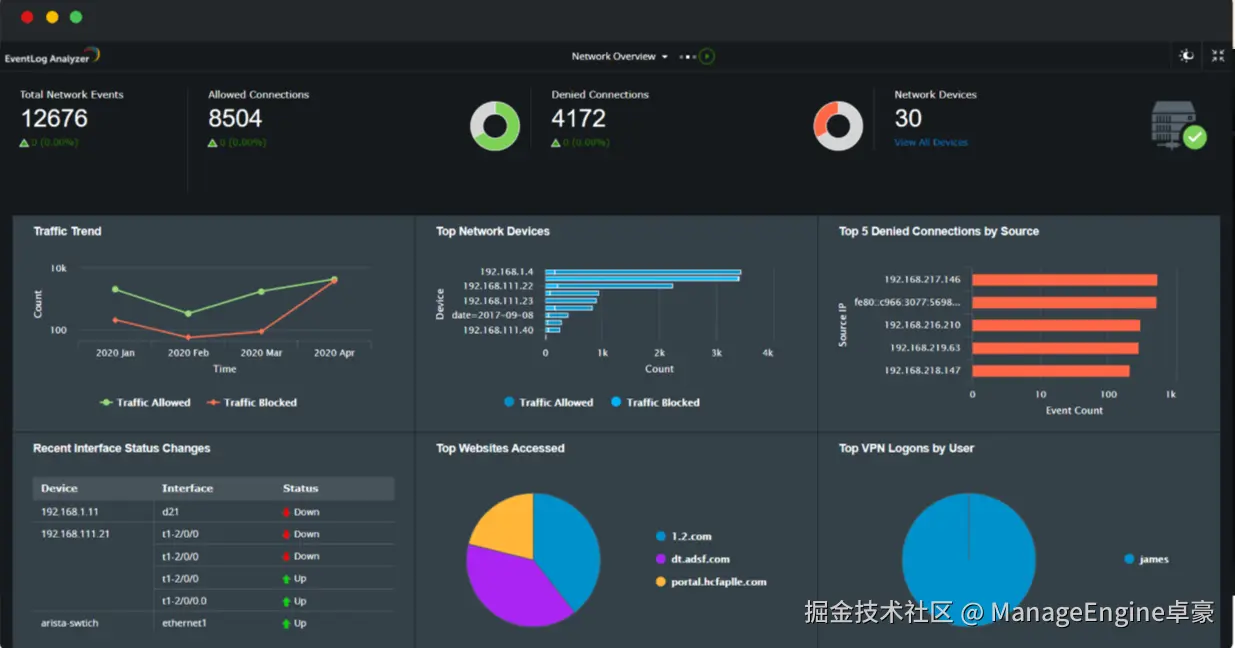The height and width of the screenshot is (648, 1235).
Task: Click the 192.168.111.21 device cell
Action: [75, 534]
